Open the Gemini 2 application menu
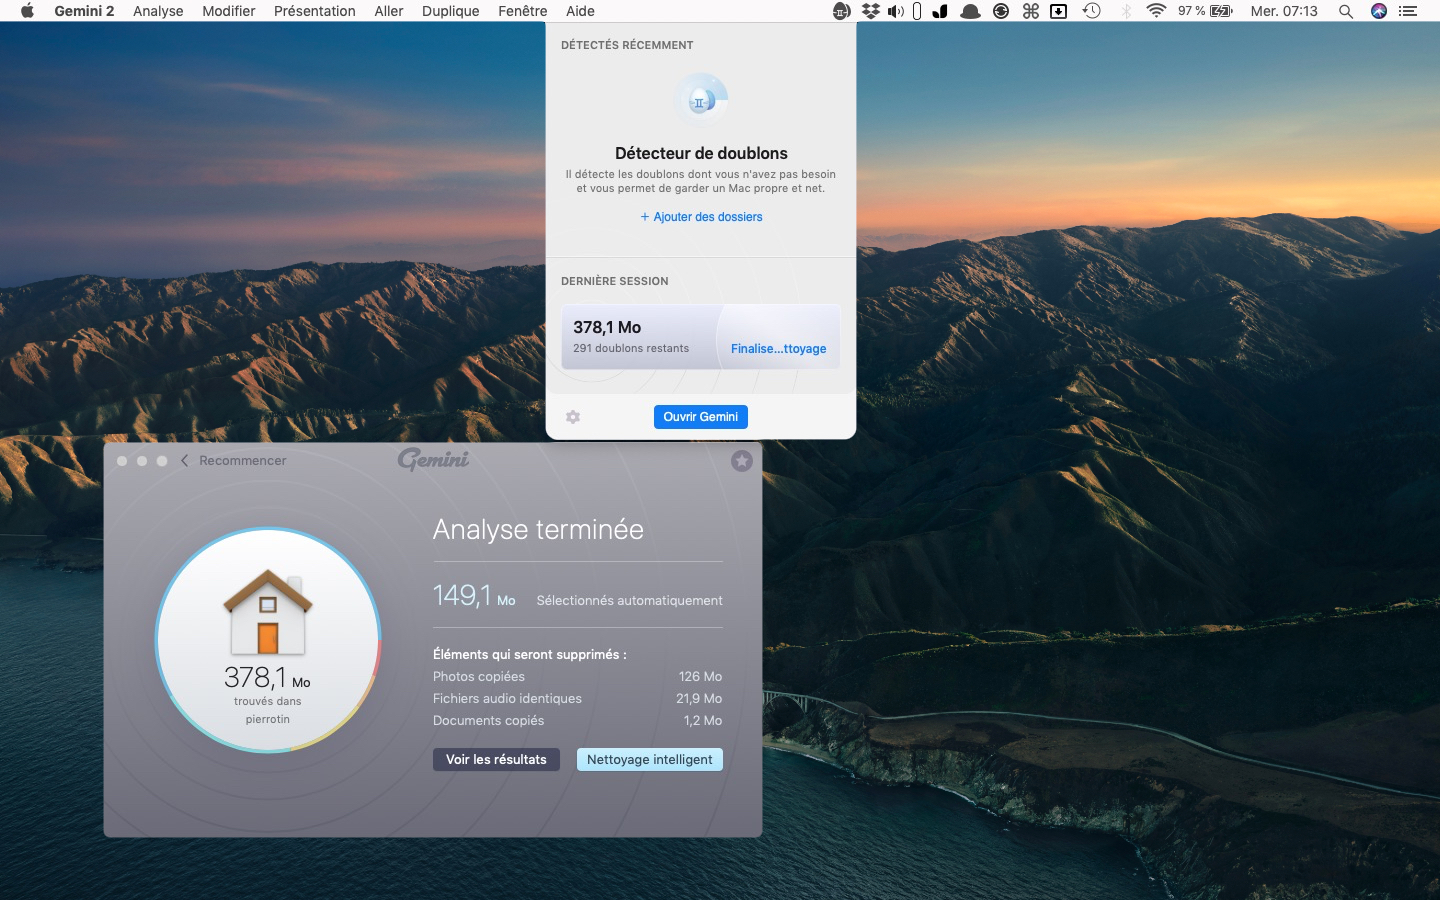Screen dimensions: 1440x900 click(84, 11)
